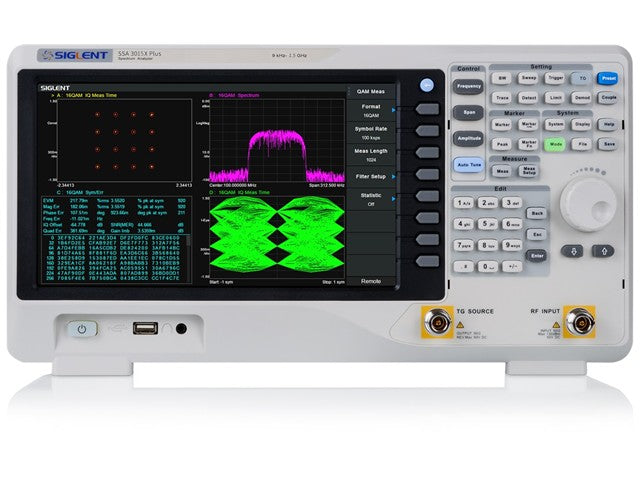Hit the blue Preset key
The image size is (640, 480).
click(x=609, y=78)
